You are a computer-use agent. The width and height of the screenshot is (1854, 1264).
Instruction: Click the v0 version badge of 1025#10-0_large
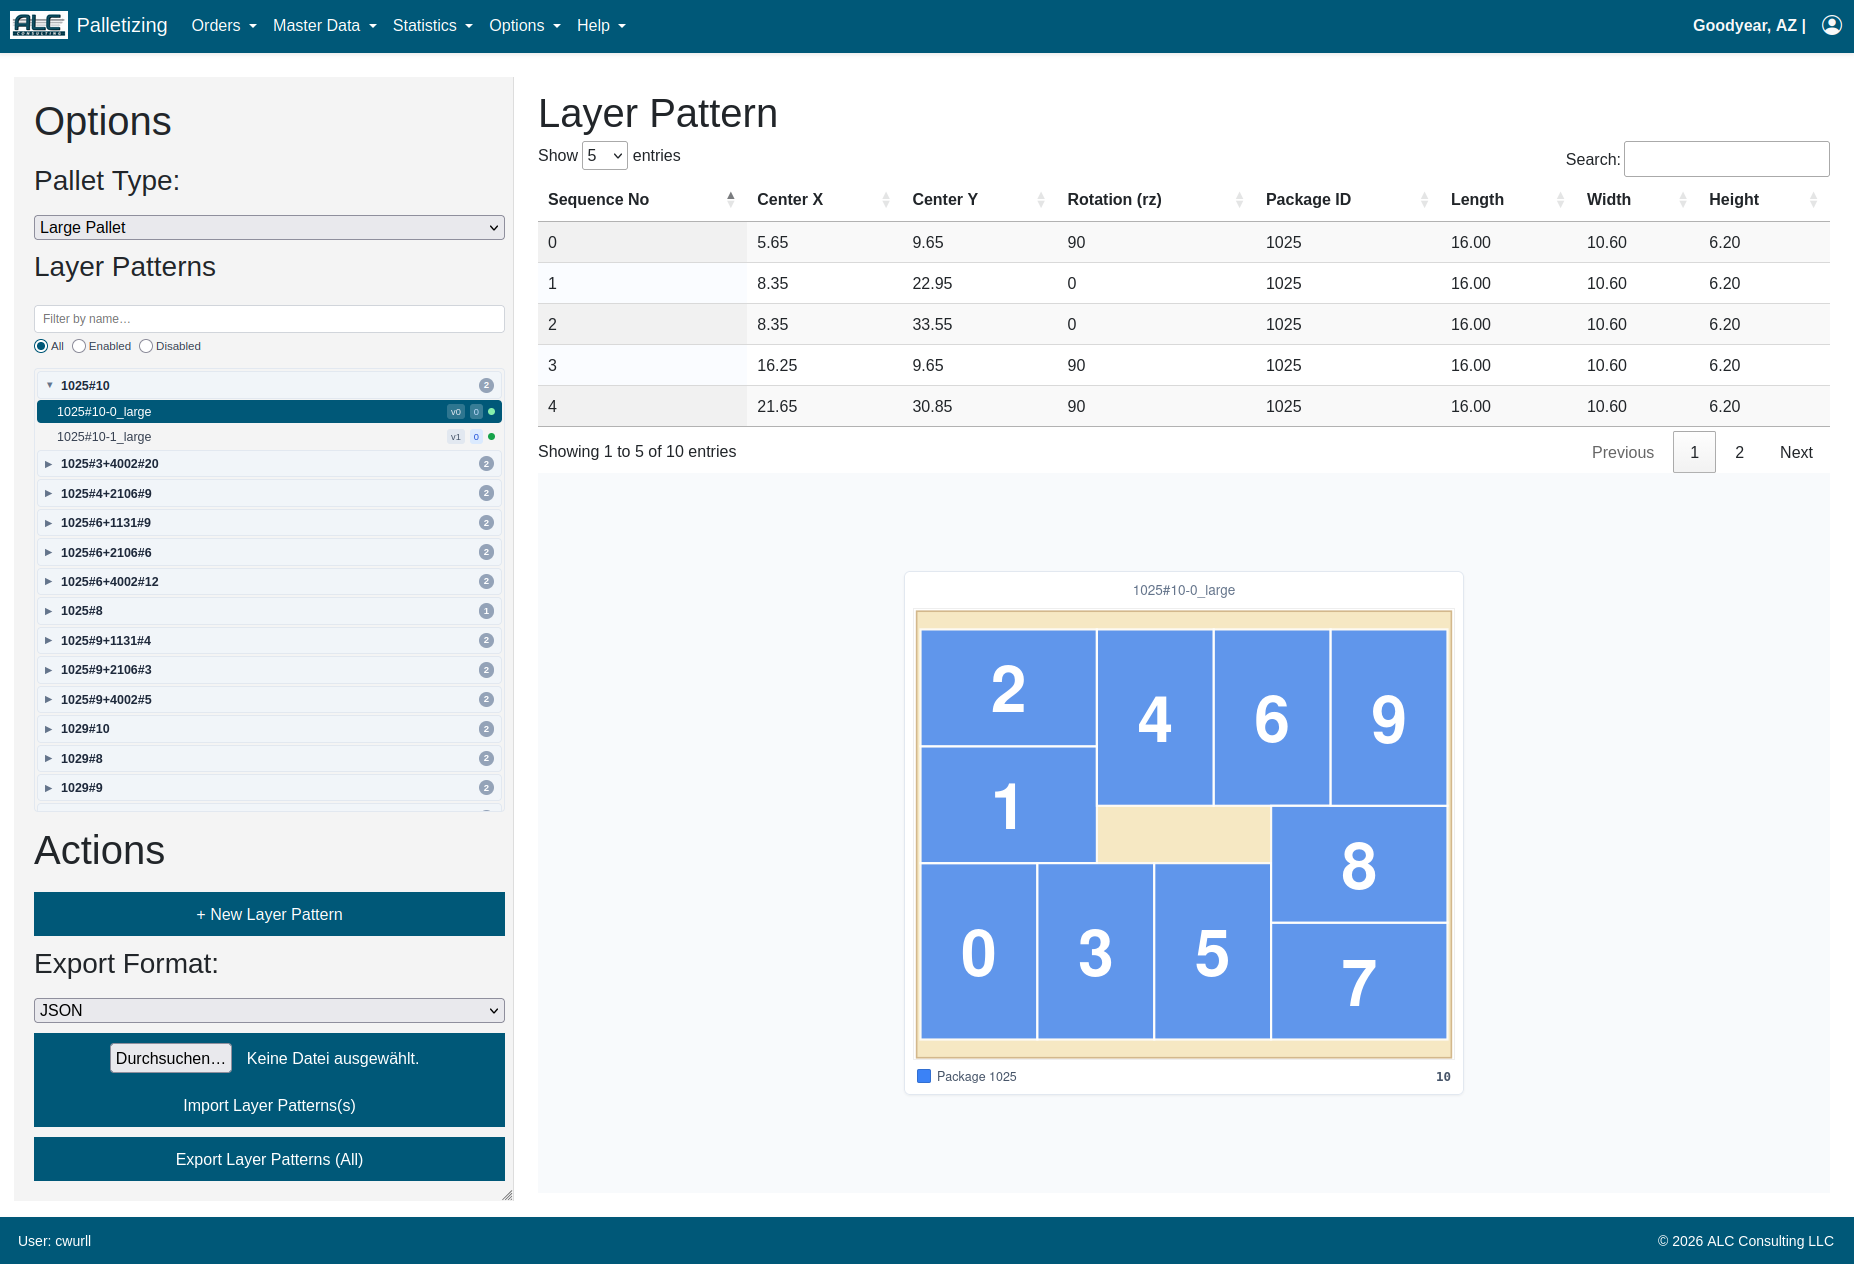coord(456,412)
